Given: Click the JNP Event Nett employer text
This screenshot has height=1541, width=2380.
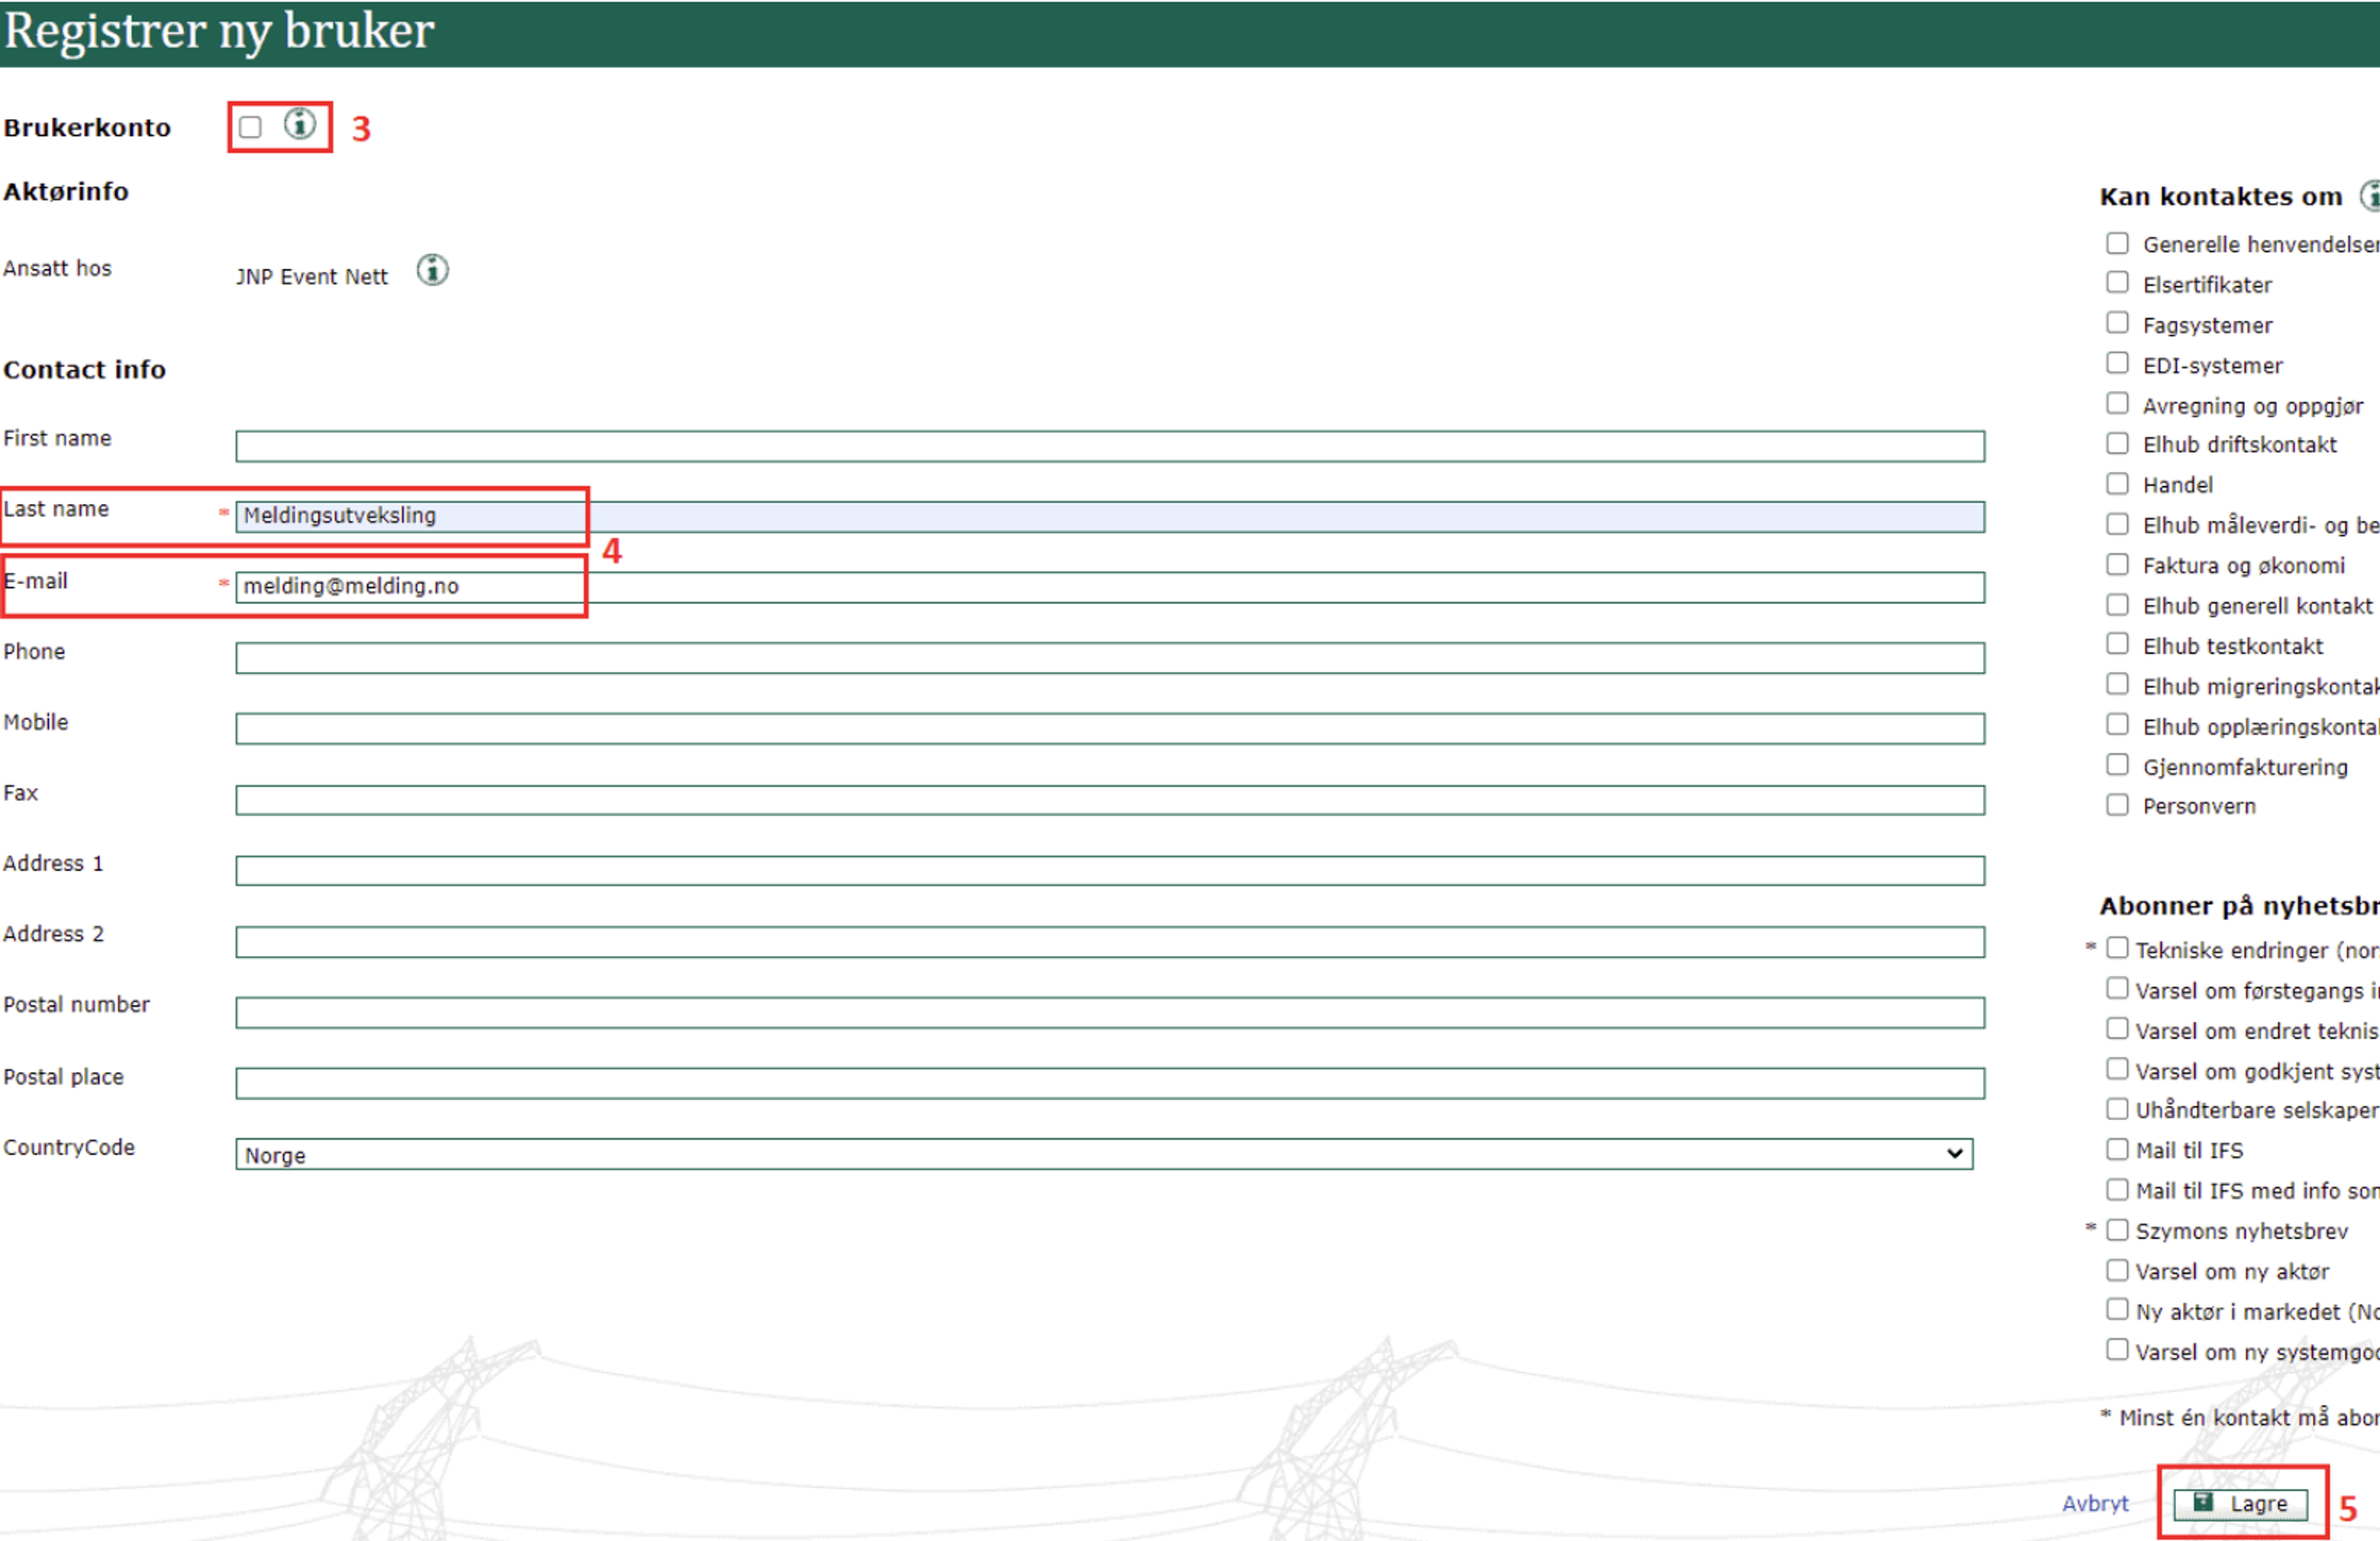Looking at the screenshot, I should (311, 277).
